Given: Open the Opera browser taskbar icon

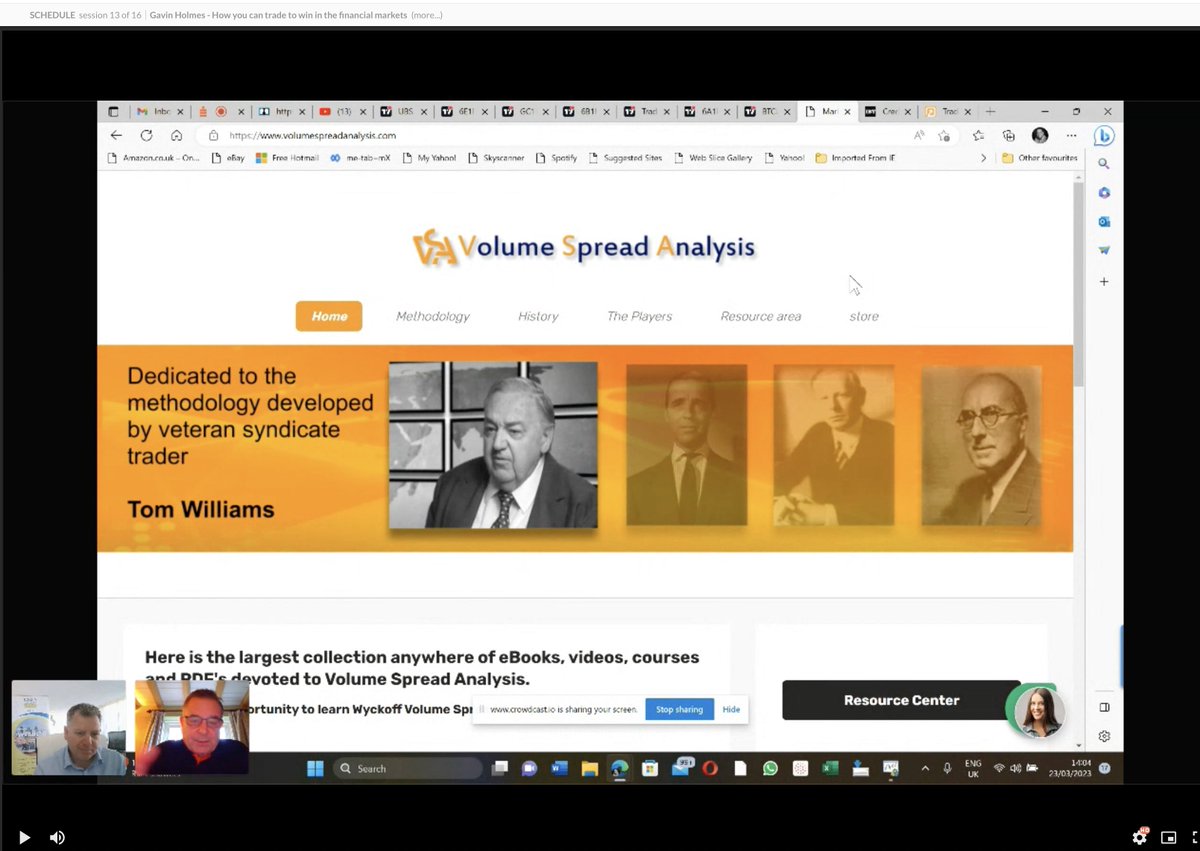Looking at the screenshot, I should coord(710,768).
